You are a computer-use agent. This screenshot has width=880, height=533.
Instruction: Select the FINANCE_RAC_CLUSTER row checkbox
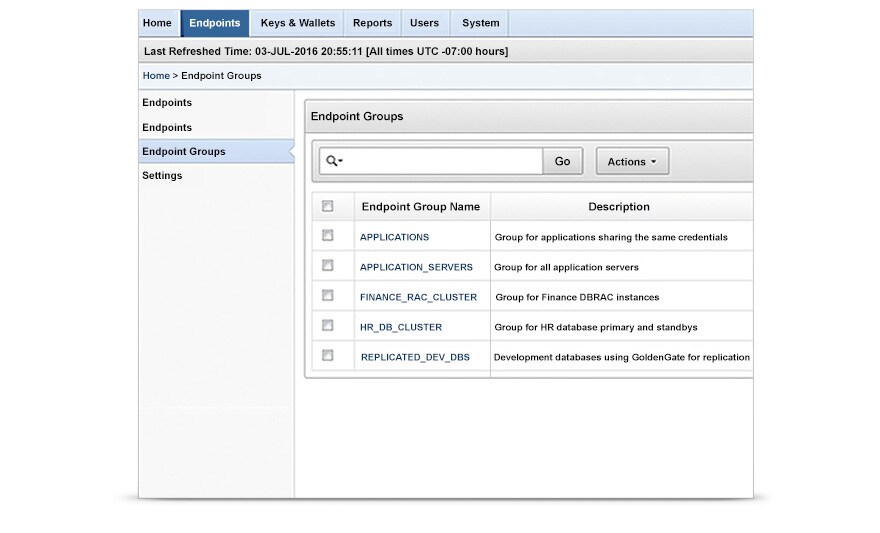click(x=327, y=296)
